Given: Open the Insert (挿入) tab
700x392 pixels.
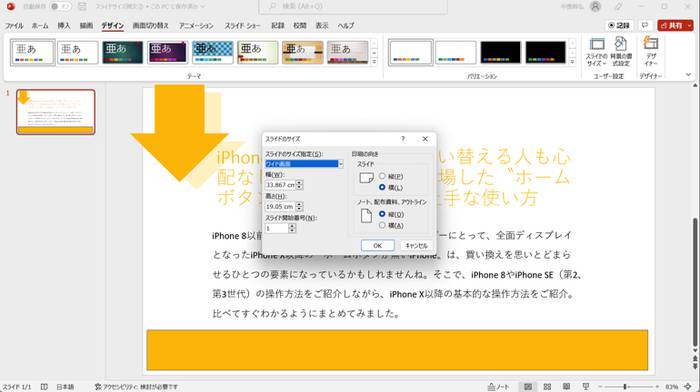Looking at the screenshot, I should click(x=64, y=25).
